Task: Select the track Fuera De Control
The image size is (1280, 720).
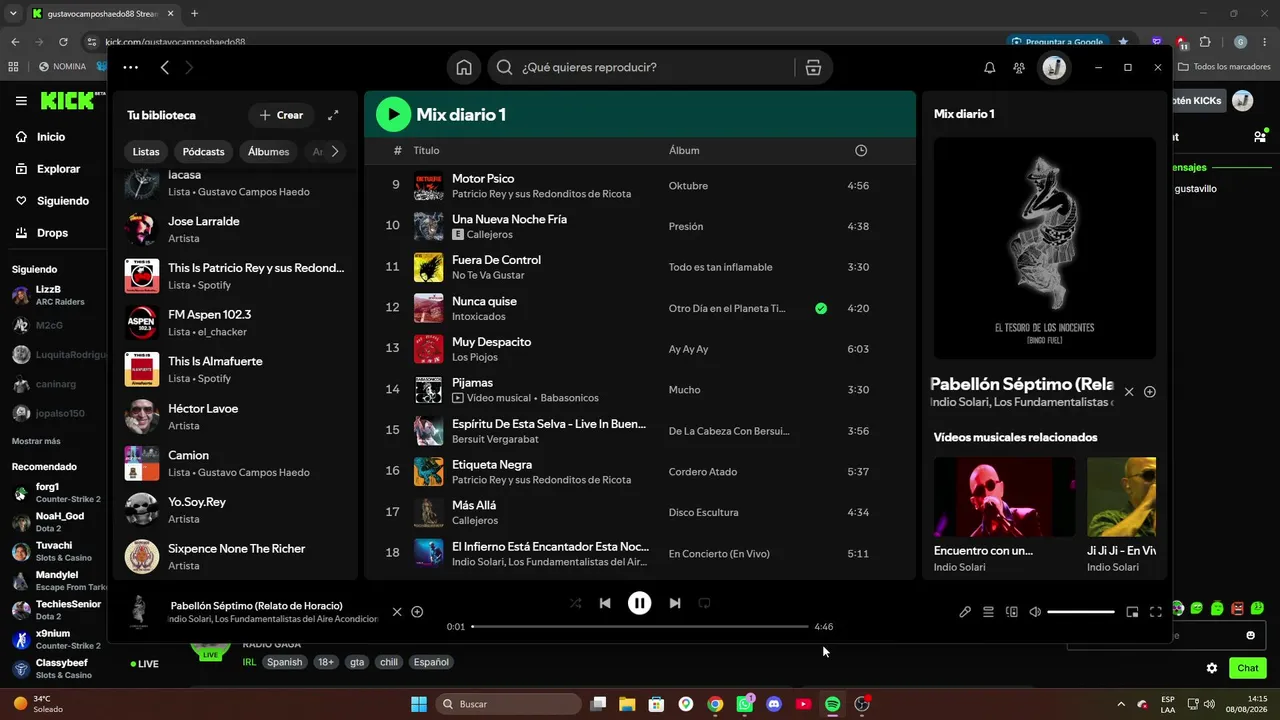Action: pyautogui.click(x=640, y=267)
